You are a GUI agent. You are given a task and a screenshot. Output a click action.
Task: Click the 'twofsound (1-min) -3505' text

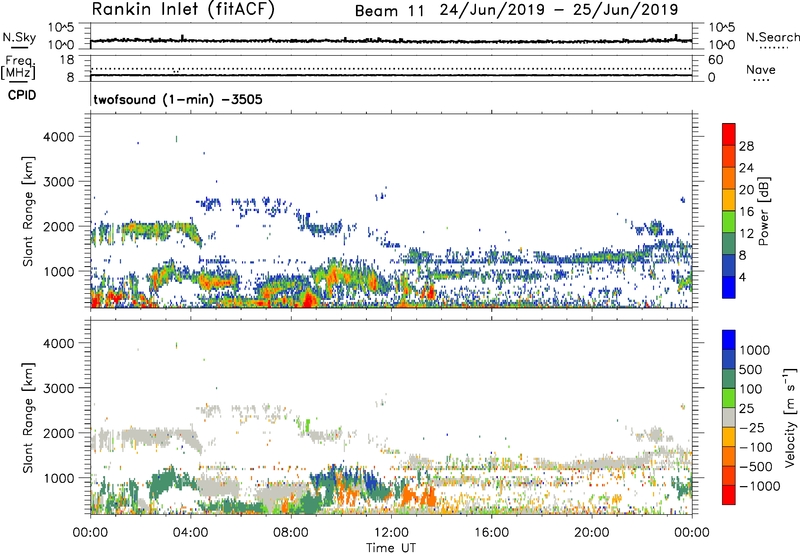[178, 99]
